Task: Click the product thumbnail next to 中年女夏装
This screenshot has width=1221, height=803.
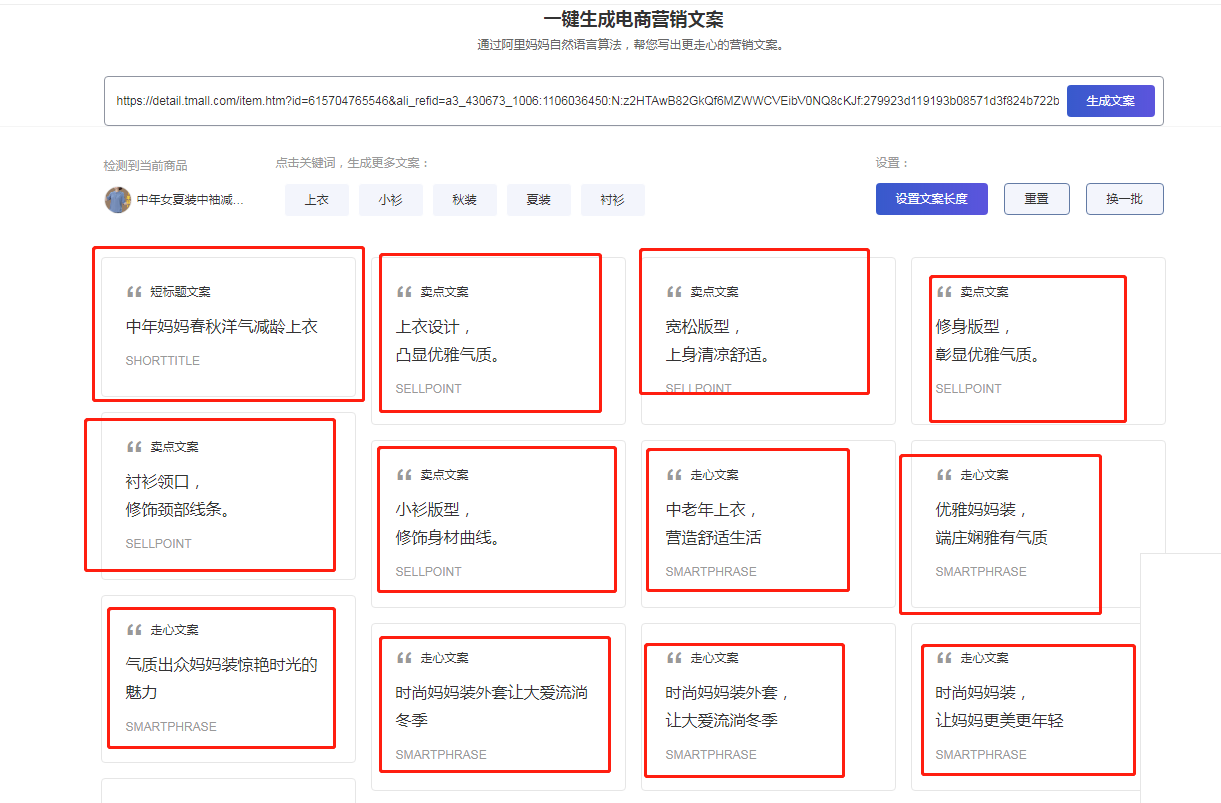Action: pos(117,199)
